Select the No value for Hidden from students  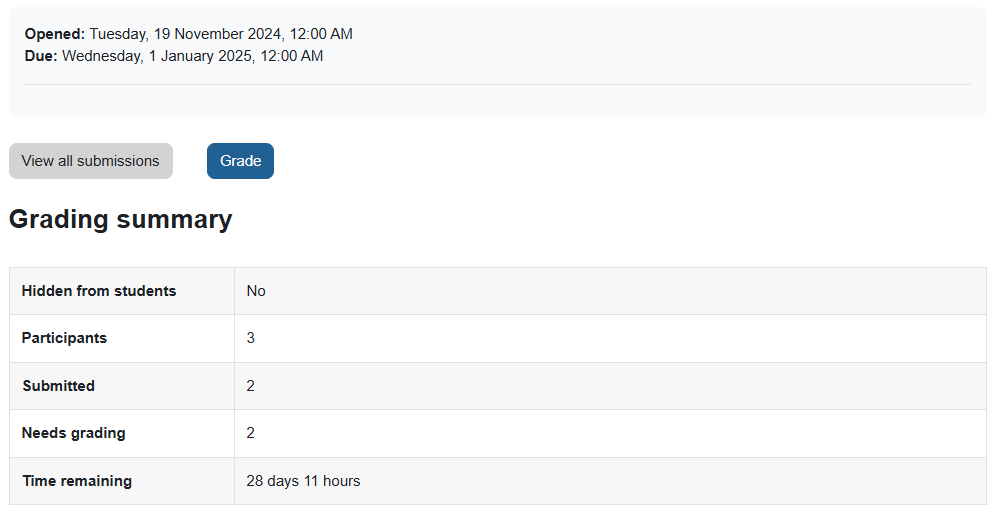[x=256, y=291]
